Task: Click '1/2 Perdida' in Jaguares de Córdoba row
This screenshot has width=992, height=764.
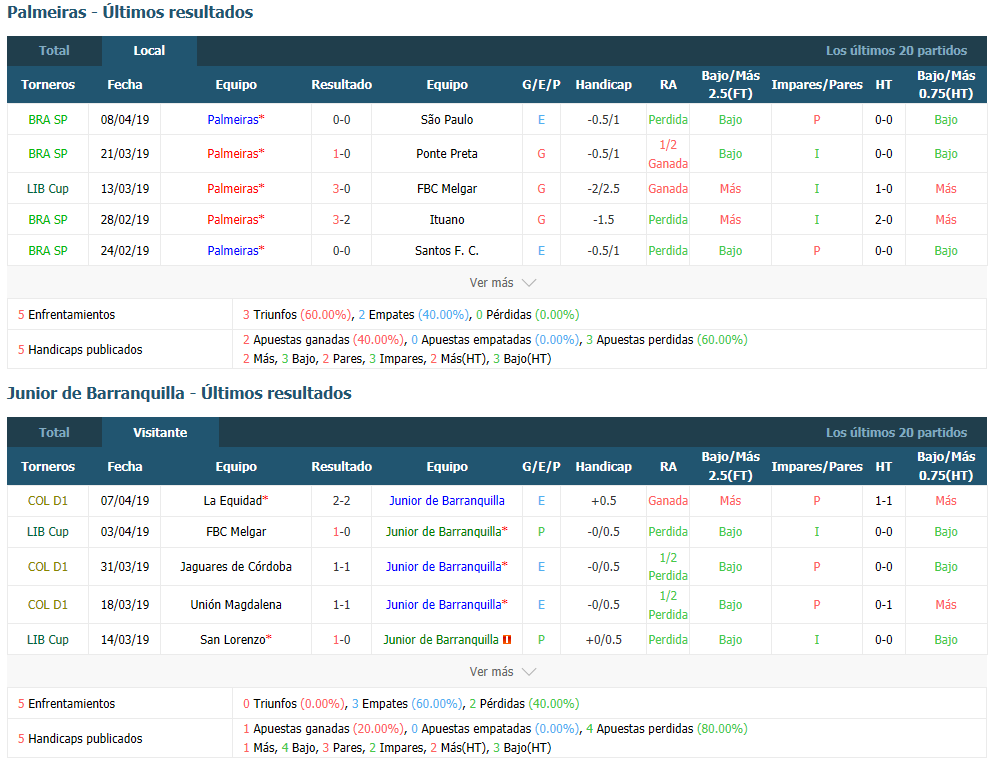Action: pos(668,567)
